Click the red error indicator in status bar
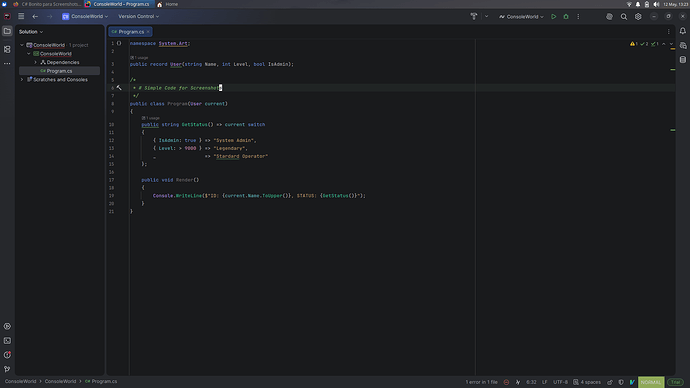 click(506, 382)
